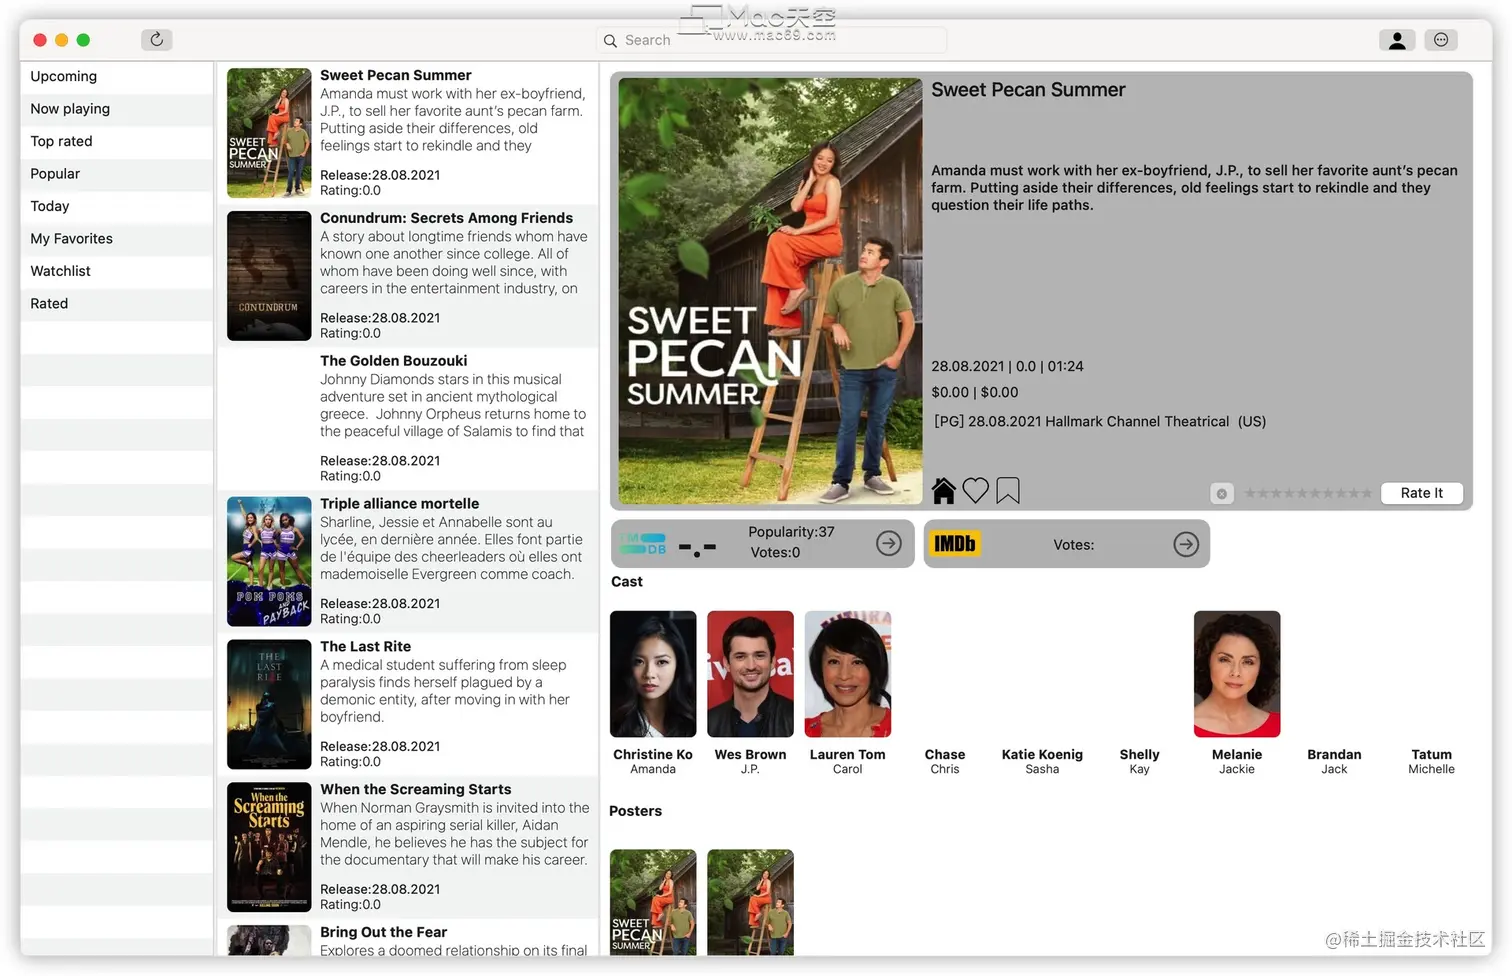The width and height of the screenshot is (1512, 976).
Task: Select Upcoming in the sidebar
Action: tap(116, 76)
